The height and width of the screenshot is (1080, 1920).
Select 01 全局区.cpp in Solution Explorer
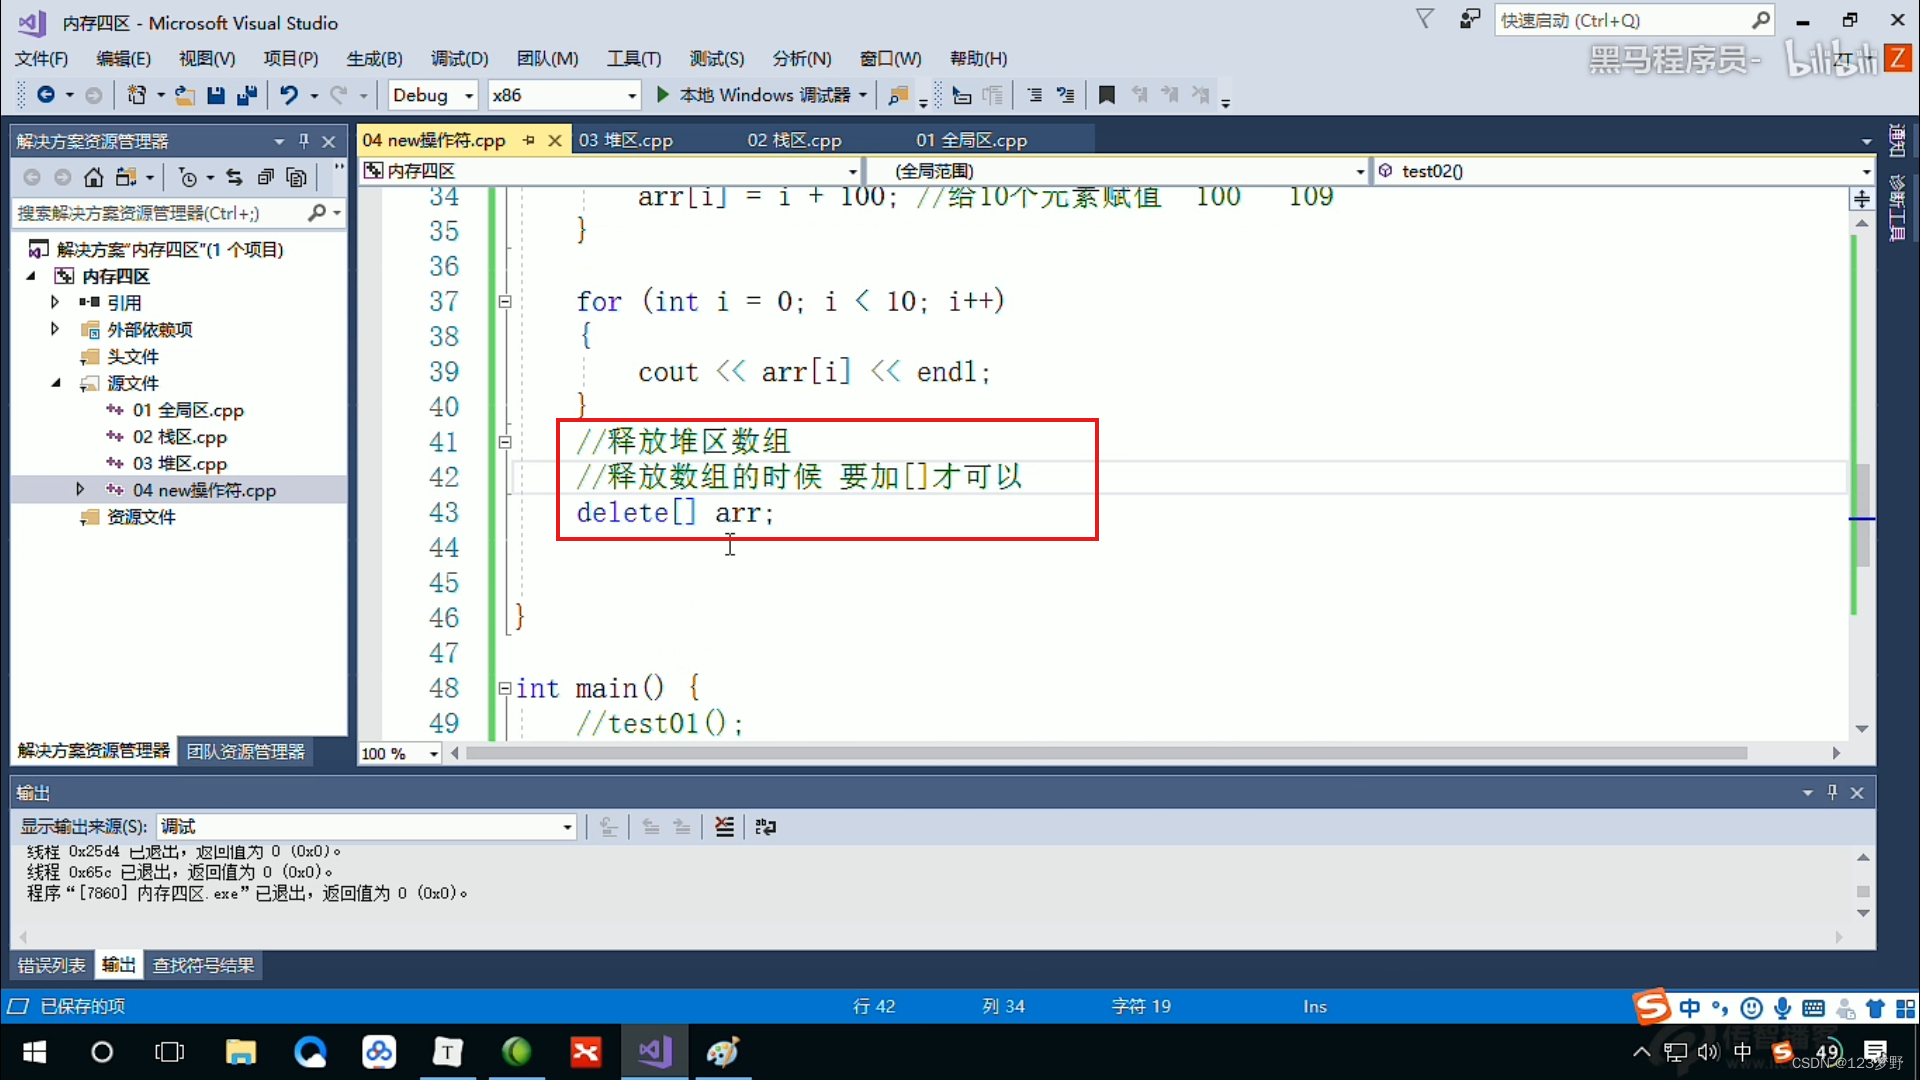188,410
